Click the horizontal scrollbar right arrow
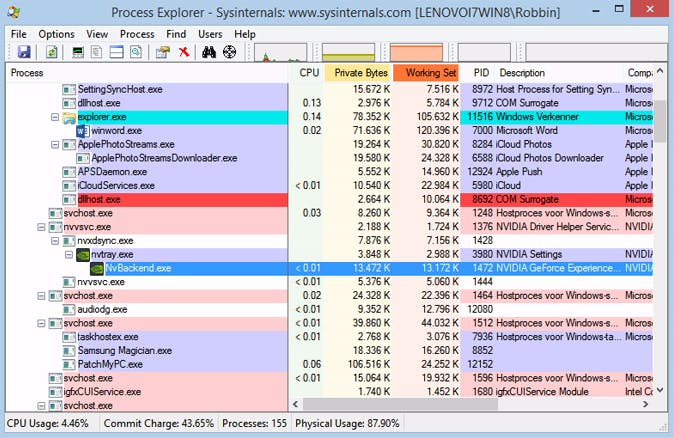The height and width of the screenshot is (438, 674). pyautogui.click(x=646, y=404)
